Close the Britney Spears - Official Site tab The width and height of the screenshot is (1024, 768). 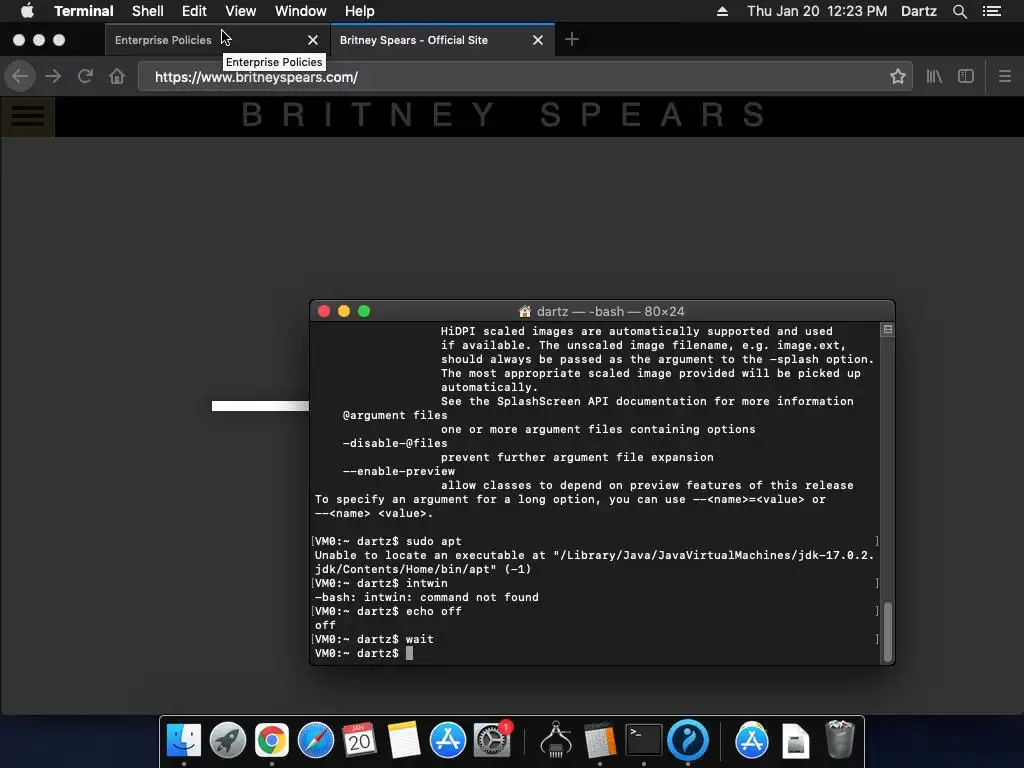click(x=537, y=40)
